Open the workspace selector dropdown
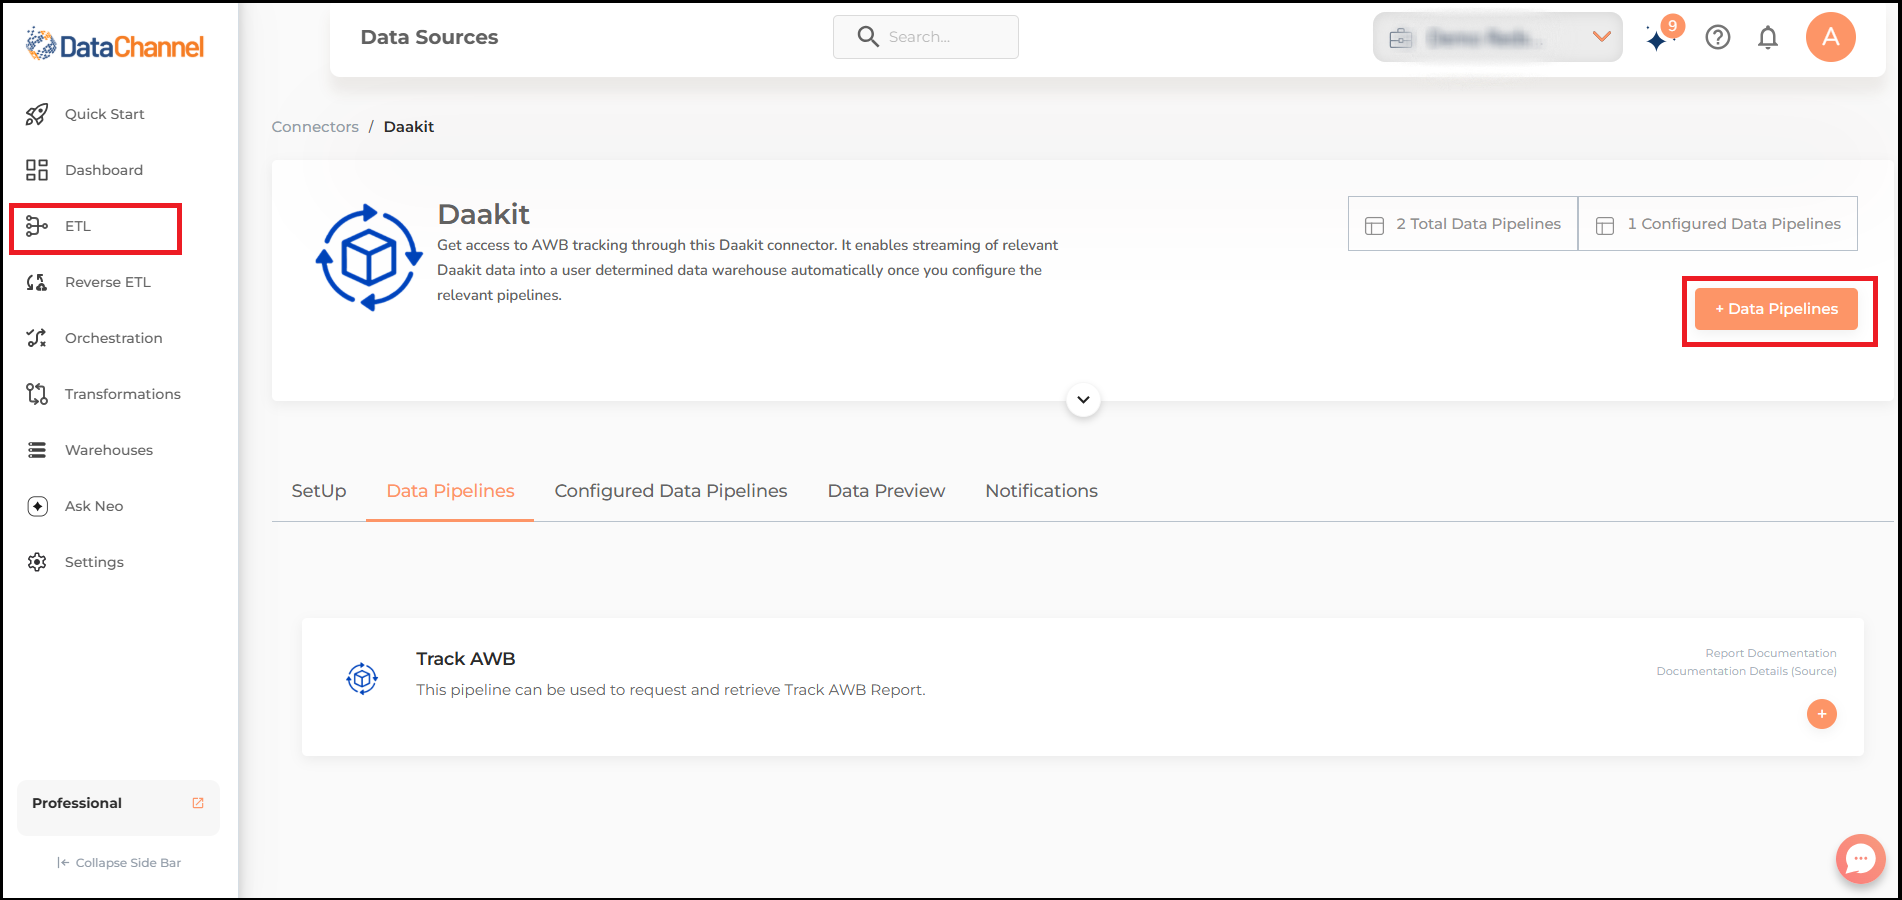This screenshot has height=900, width=1902. [x=1498, y=37]
